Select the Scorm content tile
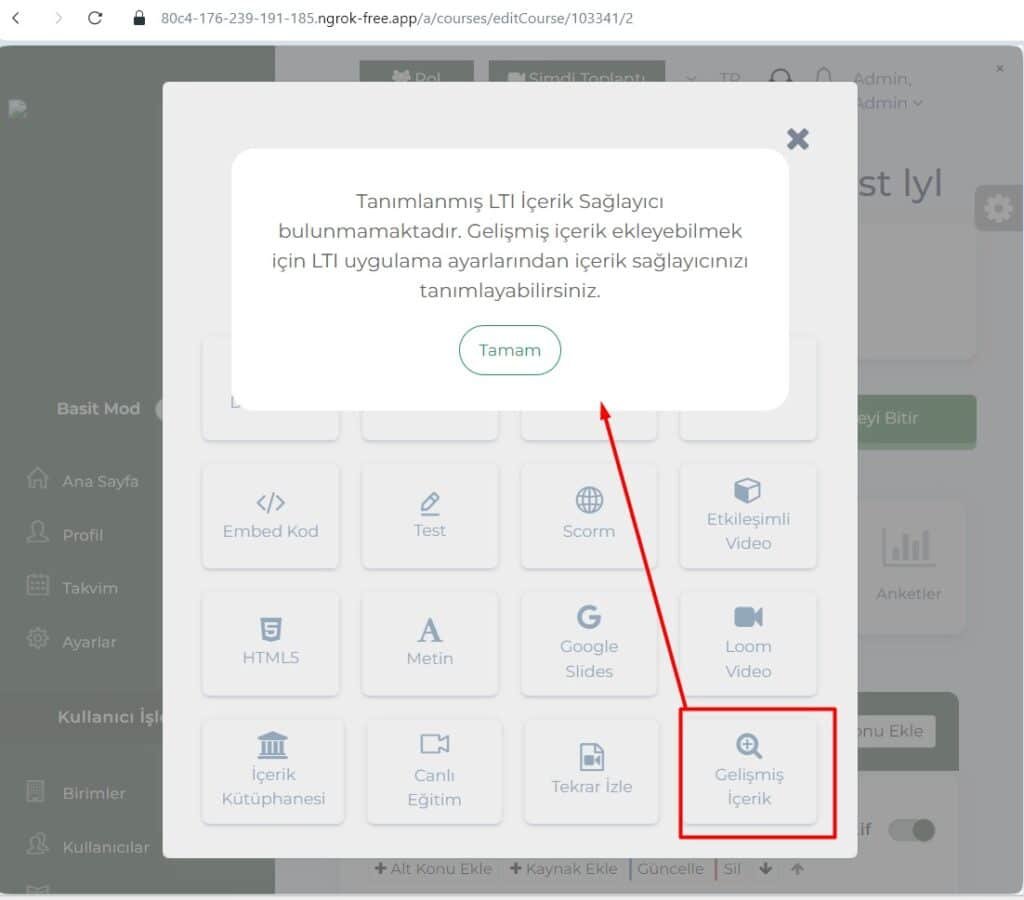The image size is (1024, 900). [x=589, y=515]
